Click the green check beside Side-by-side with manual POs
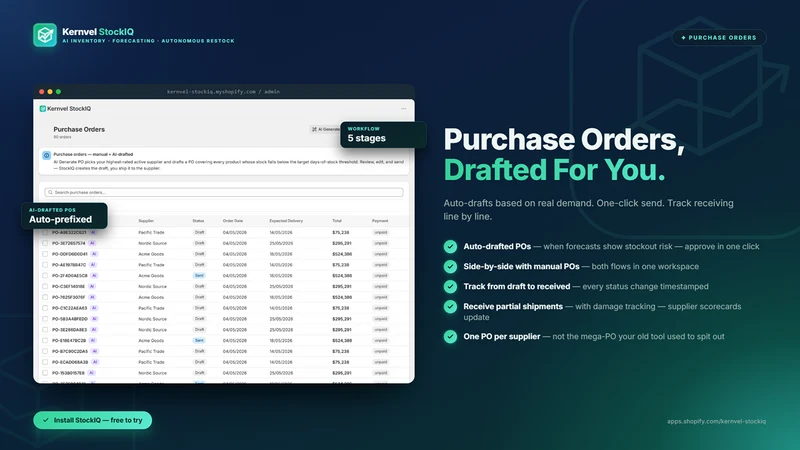The width and height of the screenshot is (800, 450). pos(450,266)
